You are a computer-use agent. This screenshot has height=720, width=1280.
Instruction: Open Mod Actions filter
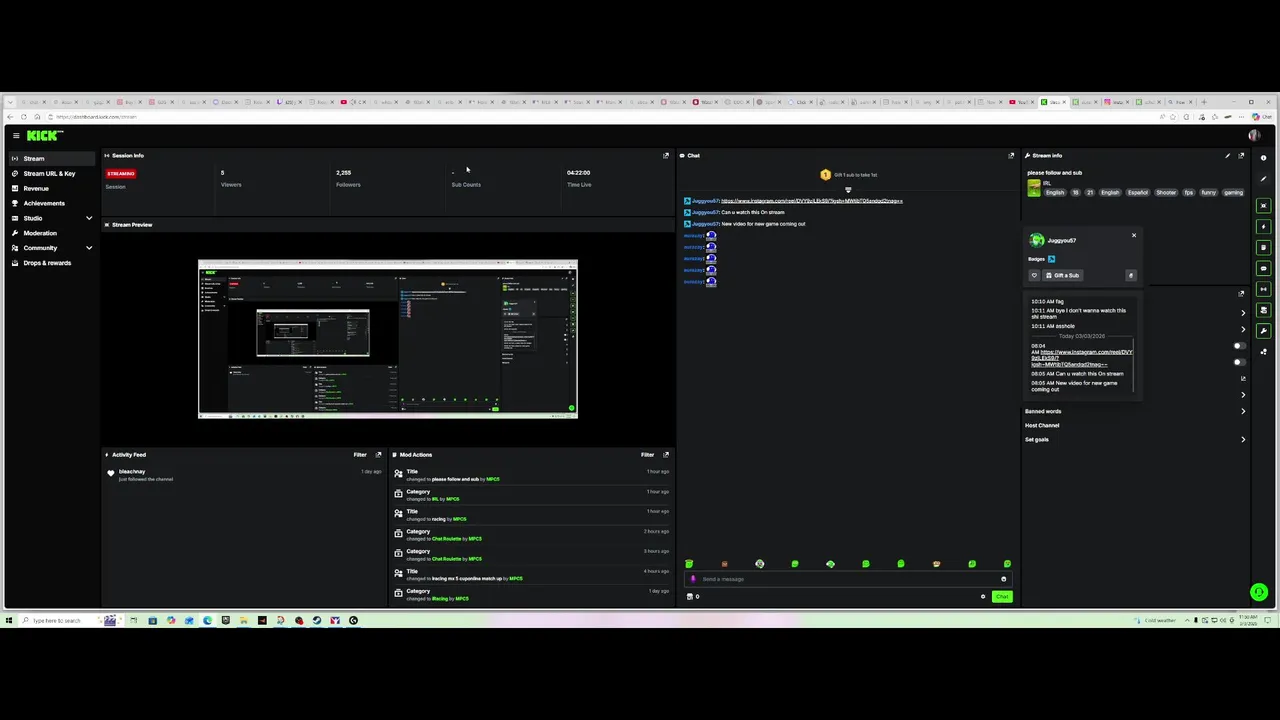click(x=647, y=455)
